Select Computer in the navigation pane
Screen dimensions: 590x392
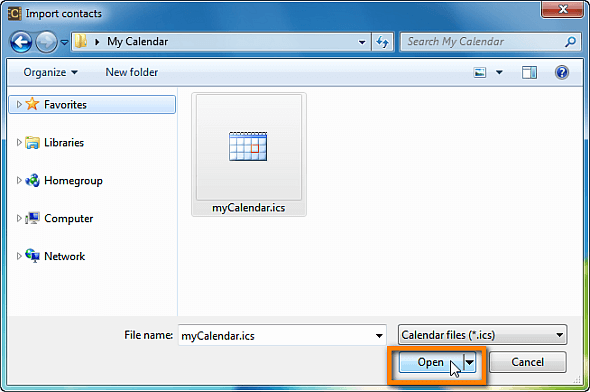coord(68,219)
